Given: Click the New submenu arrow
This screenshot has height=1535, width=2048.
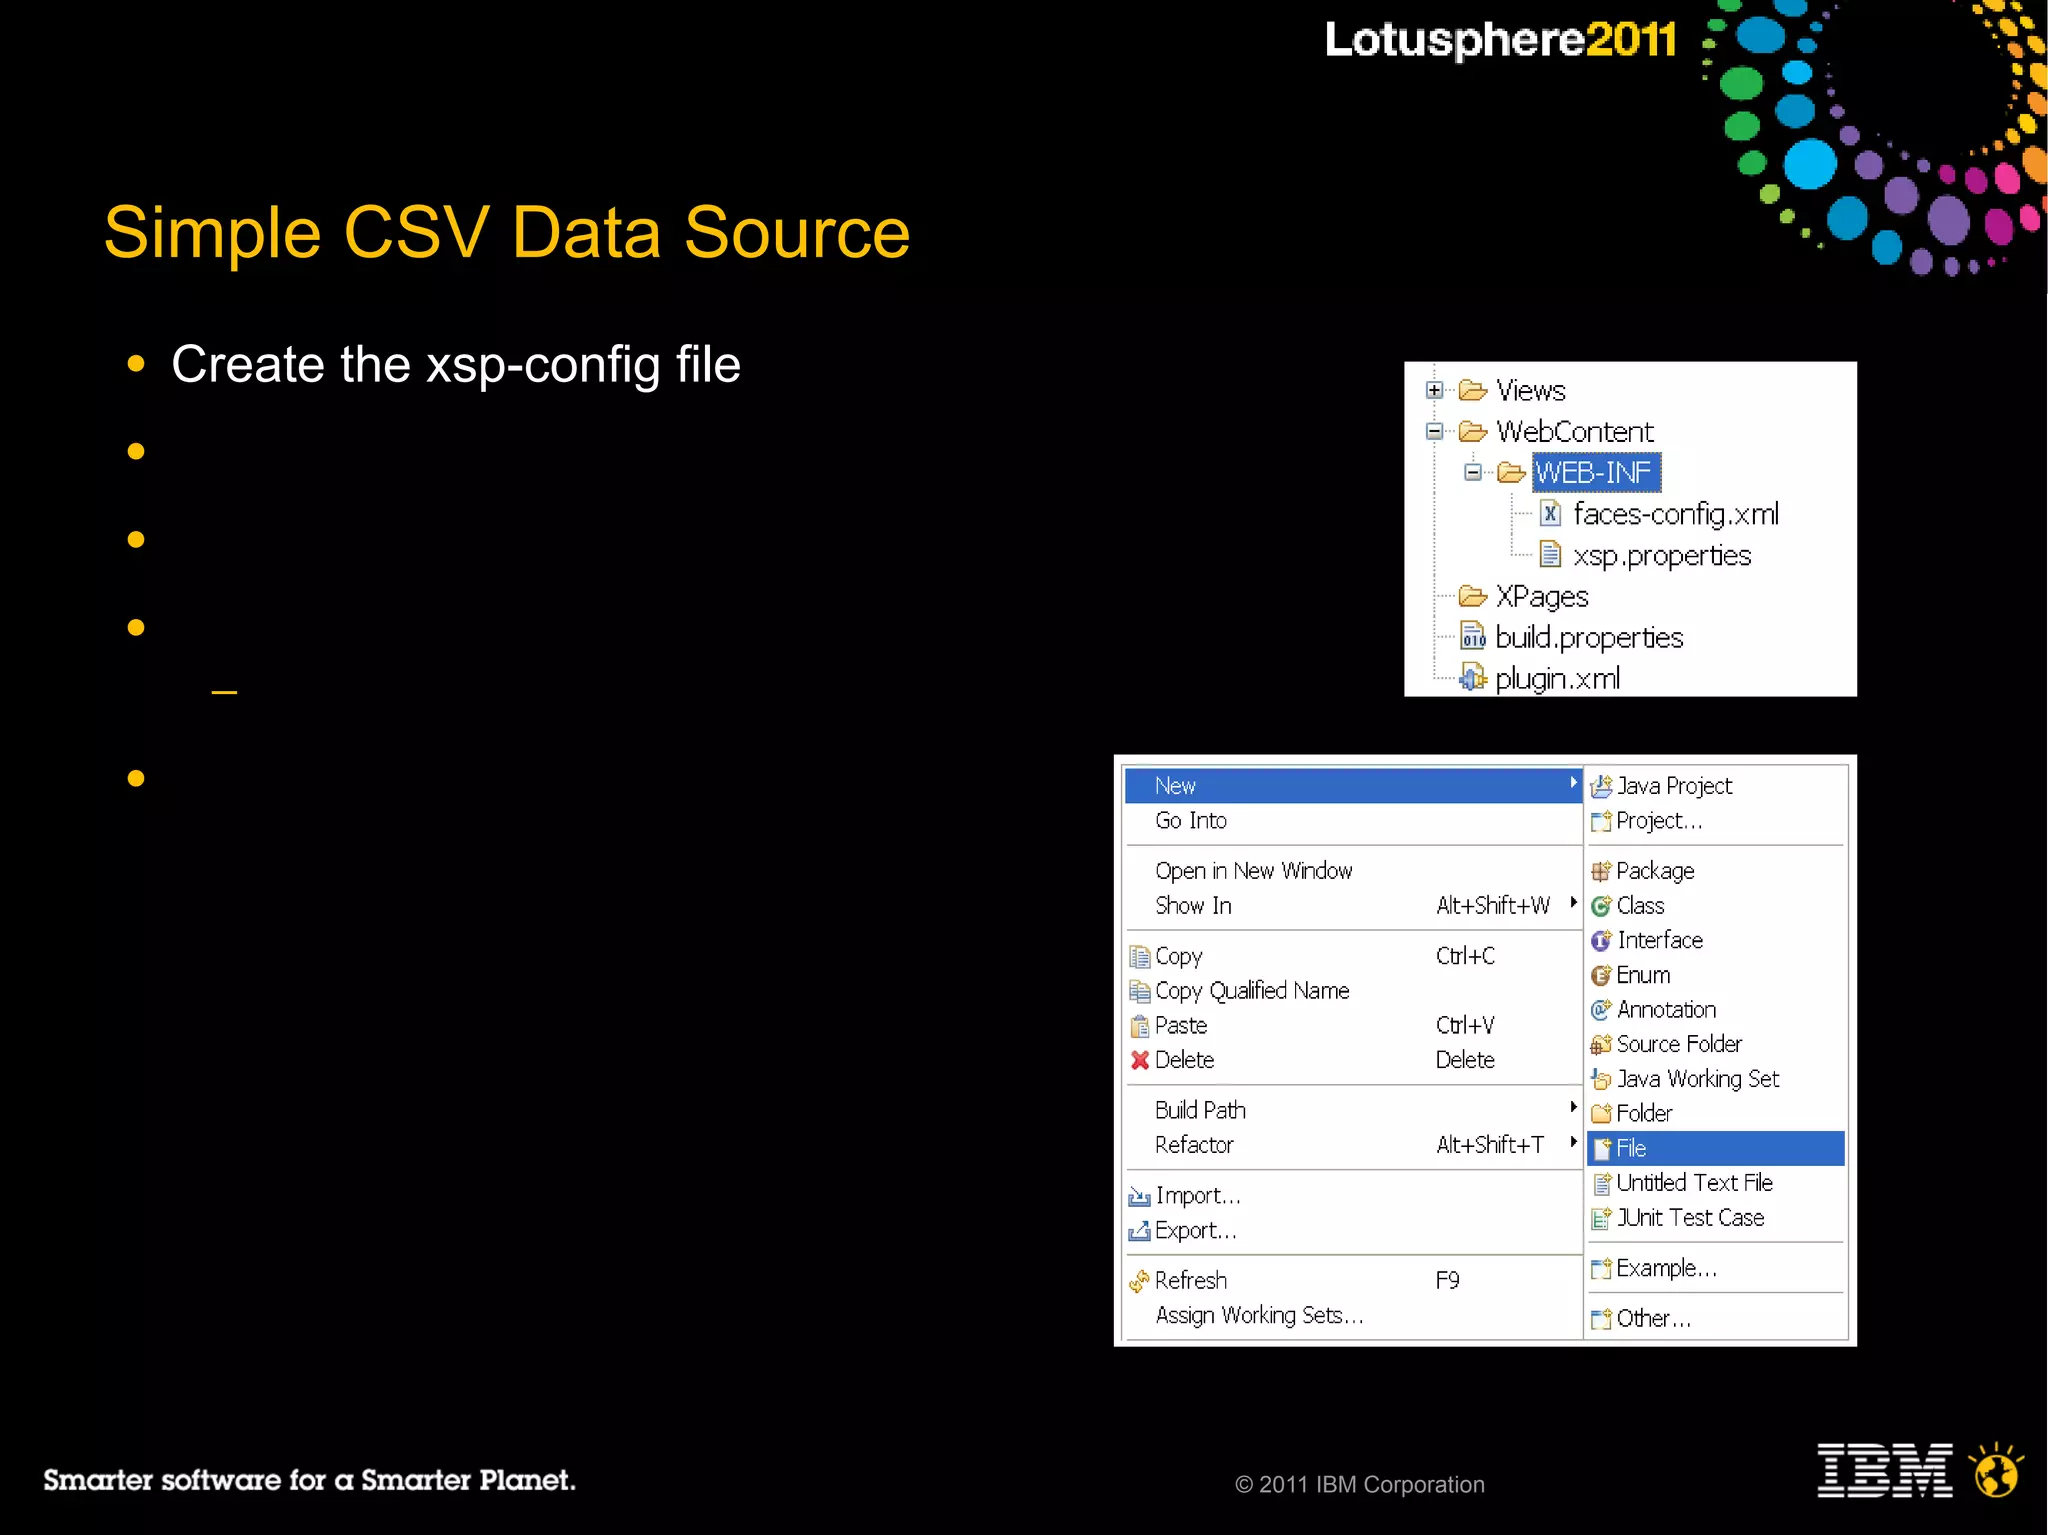Looking at the screenshot, I should click(x=1573, y=784).
